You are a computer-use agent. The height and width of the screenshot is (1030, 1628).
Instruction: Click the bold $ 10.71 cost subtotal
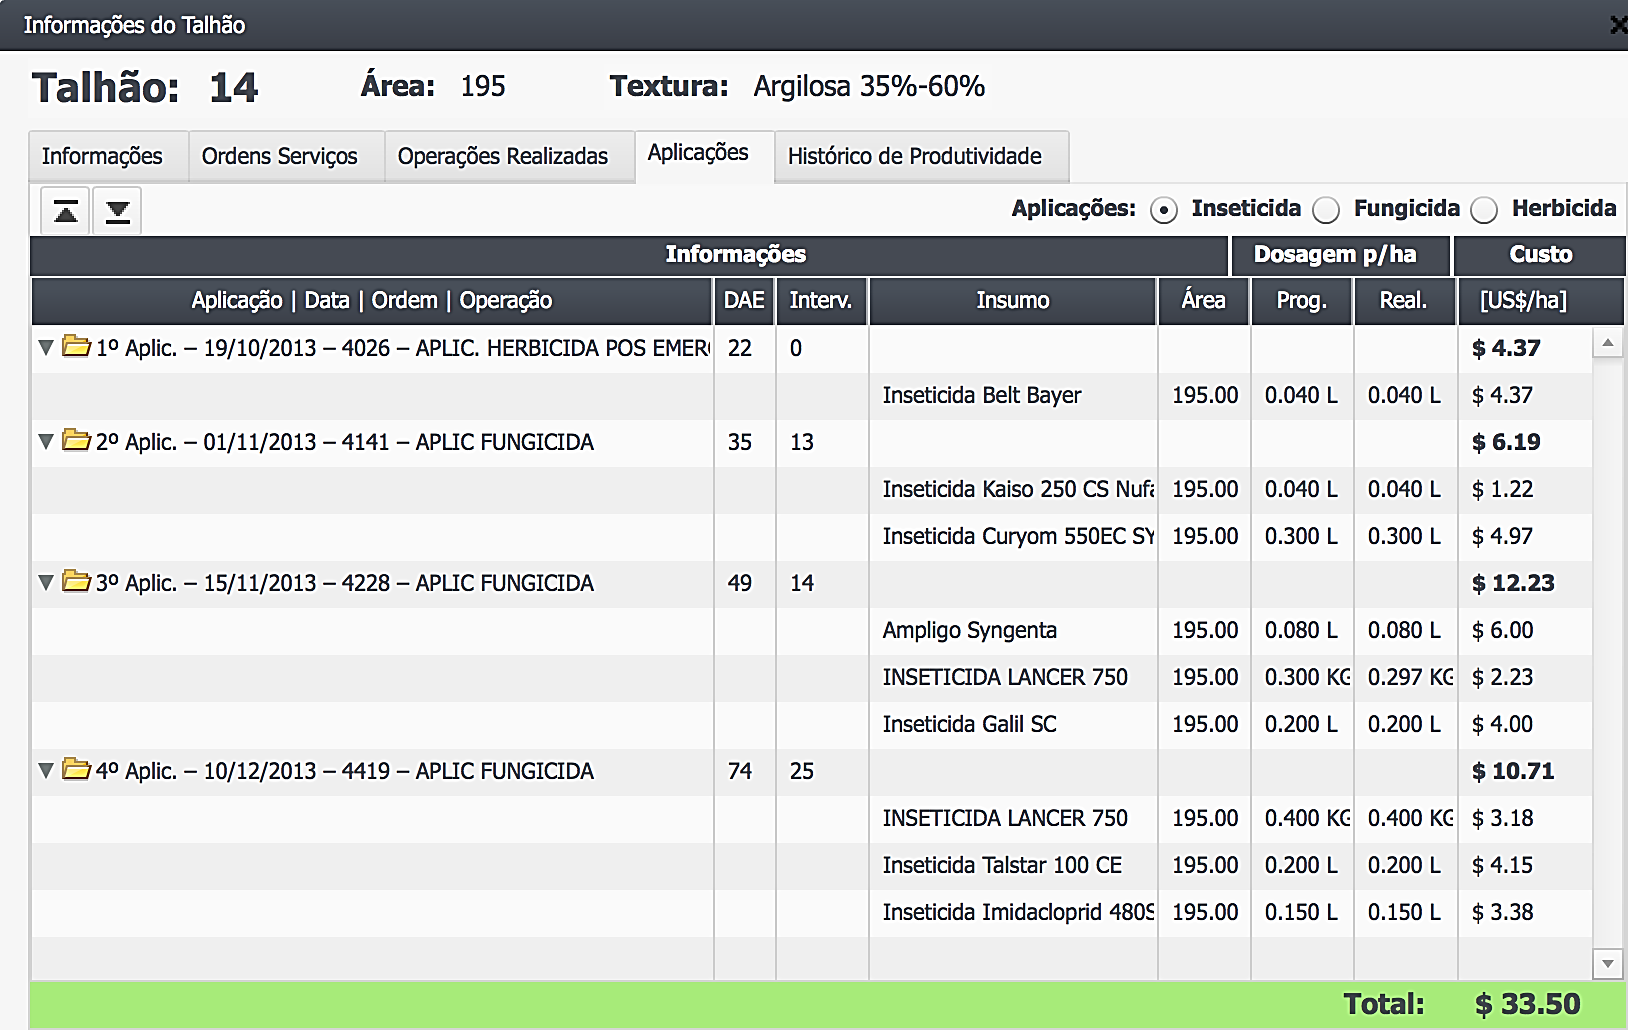1513,771
